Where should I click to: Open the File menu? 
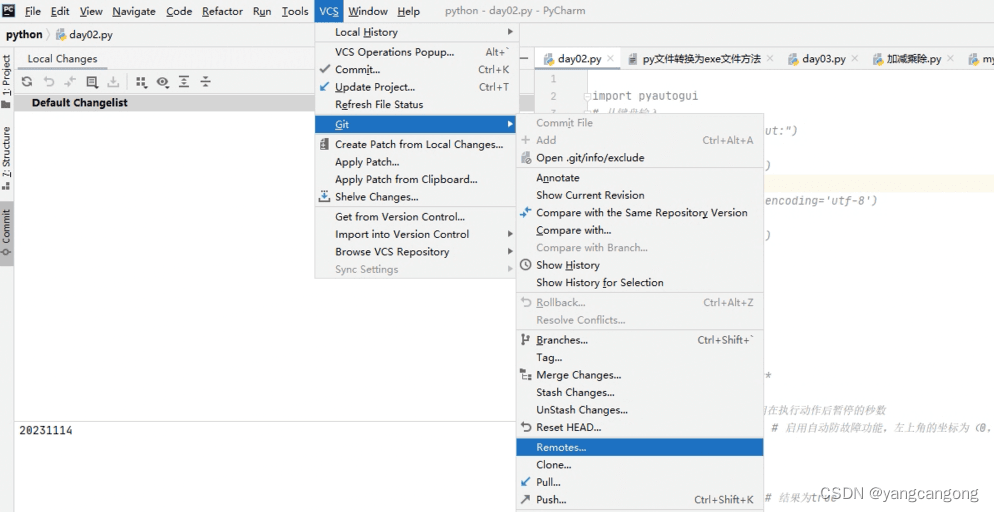click(32, 11)
